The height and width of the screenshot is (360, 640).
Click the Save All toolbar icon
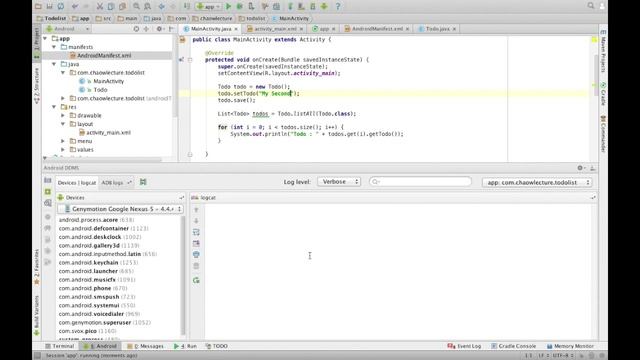pyautogui.click(x=49, y=7)
